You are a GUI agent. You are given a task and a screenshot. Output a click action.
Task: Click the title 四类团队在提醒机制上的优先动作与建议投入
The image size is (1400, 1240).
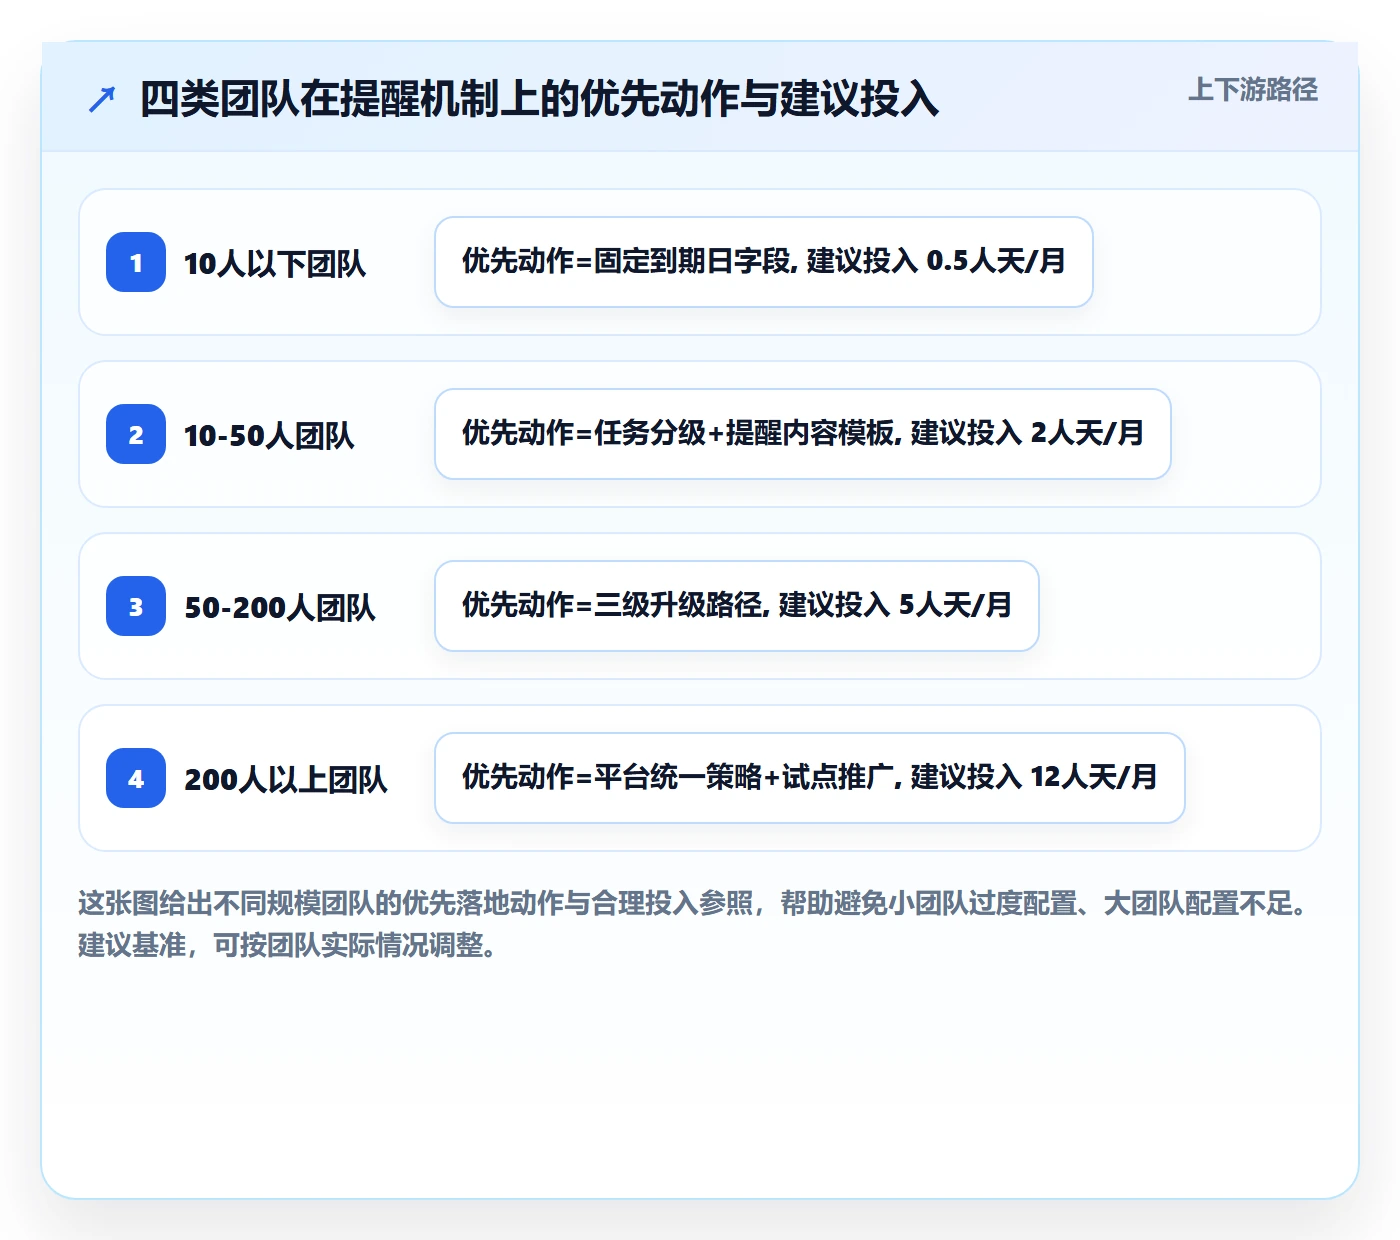[x=539, y=99]
